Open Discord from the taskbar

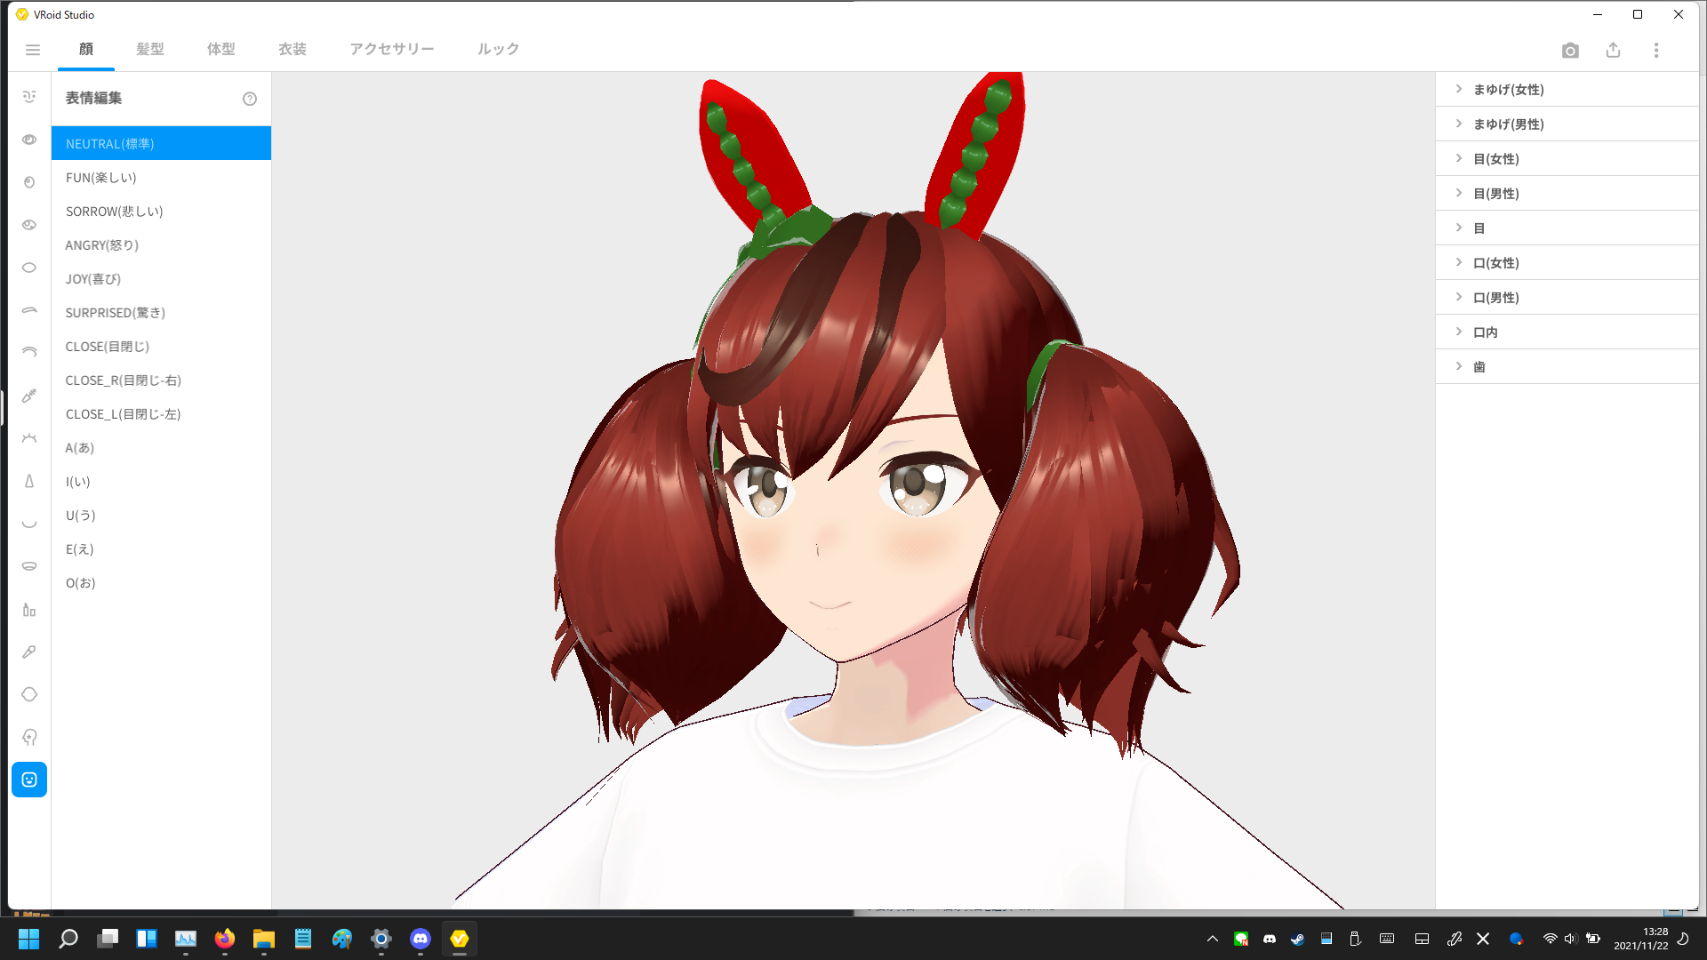pyautogui.click(x=420, y=939)
